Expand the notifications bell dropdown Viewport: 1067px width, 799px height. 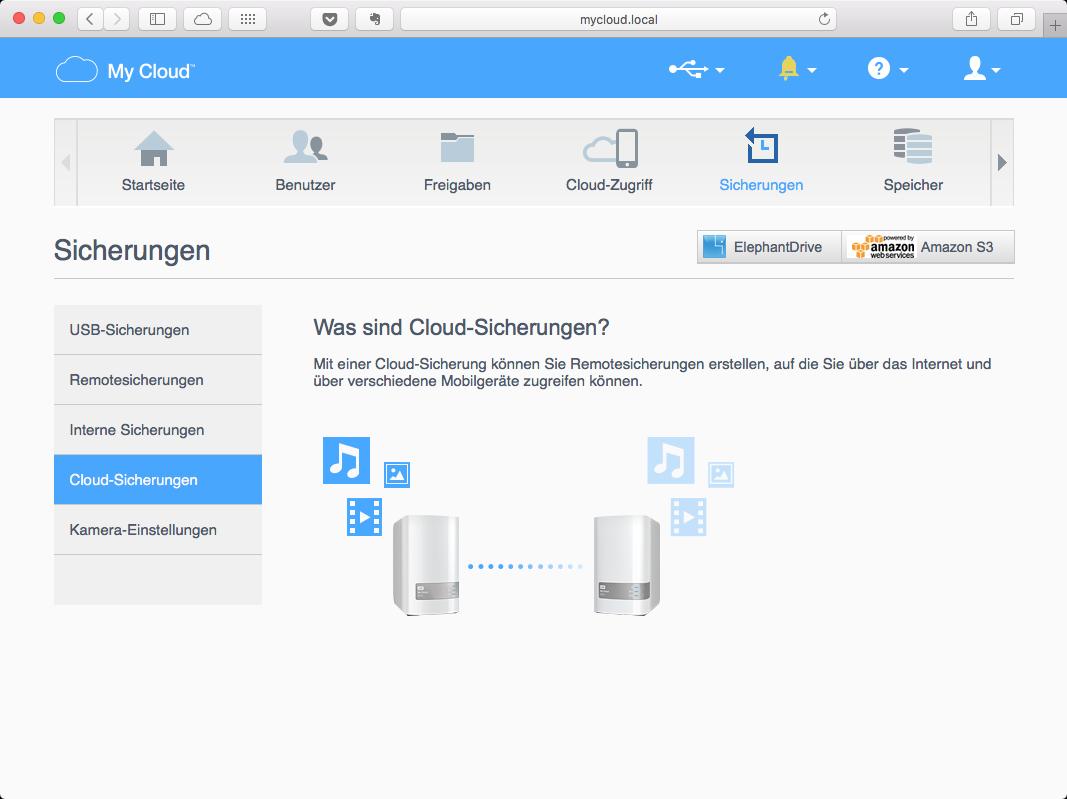[797, 69]
